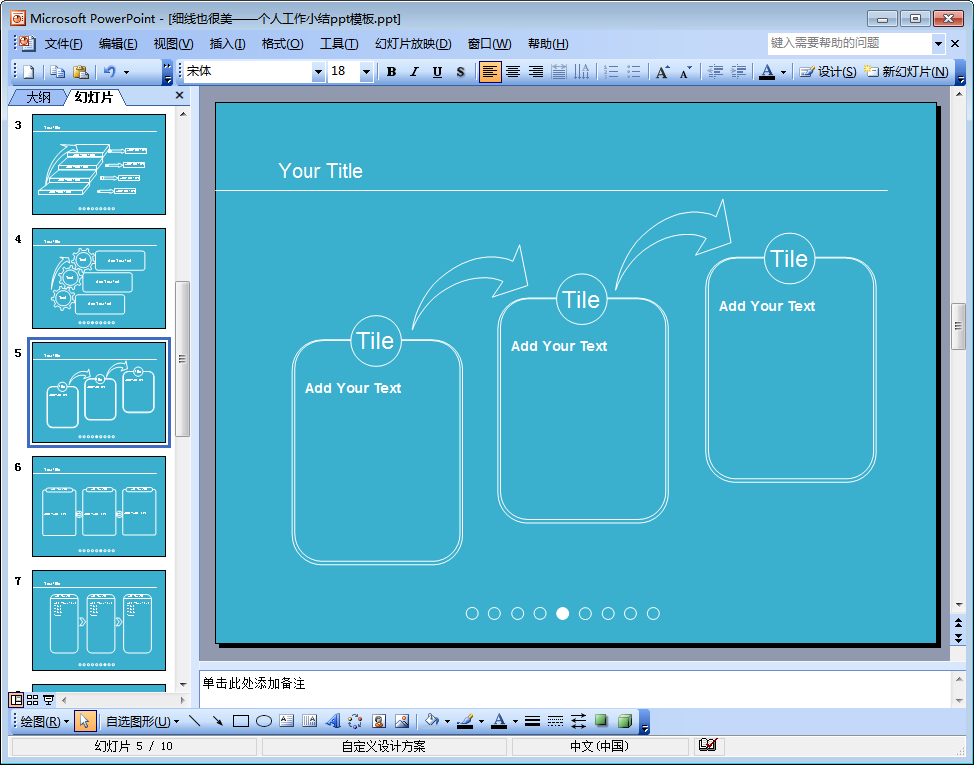Open the font name dropdown
The height and width of the screenshot is (765, 974).
point(318,72)
